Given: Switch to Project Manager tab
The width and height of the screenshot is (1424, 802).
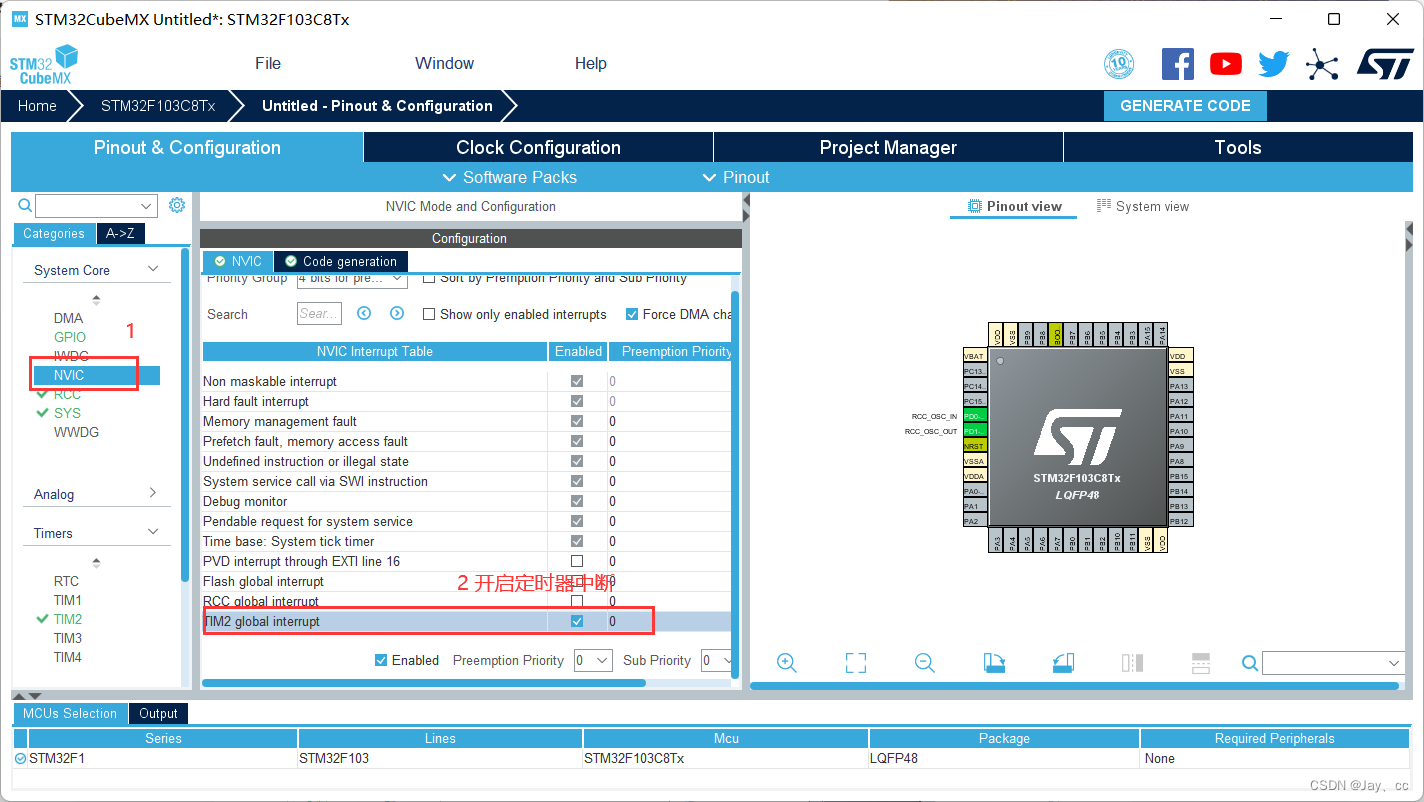Looking at the screenshot, I should coord(888,147).
